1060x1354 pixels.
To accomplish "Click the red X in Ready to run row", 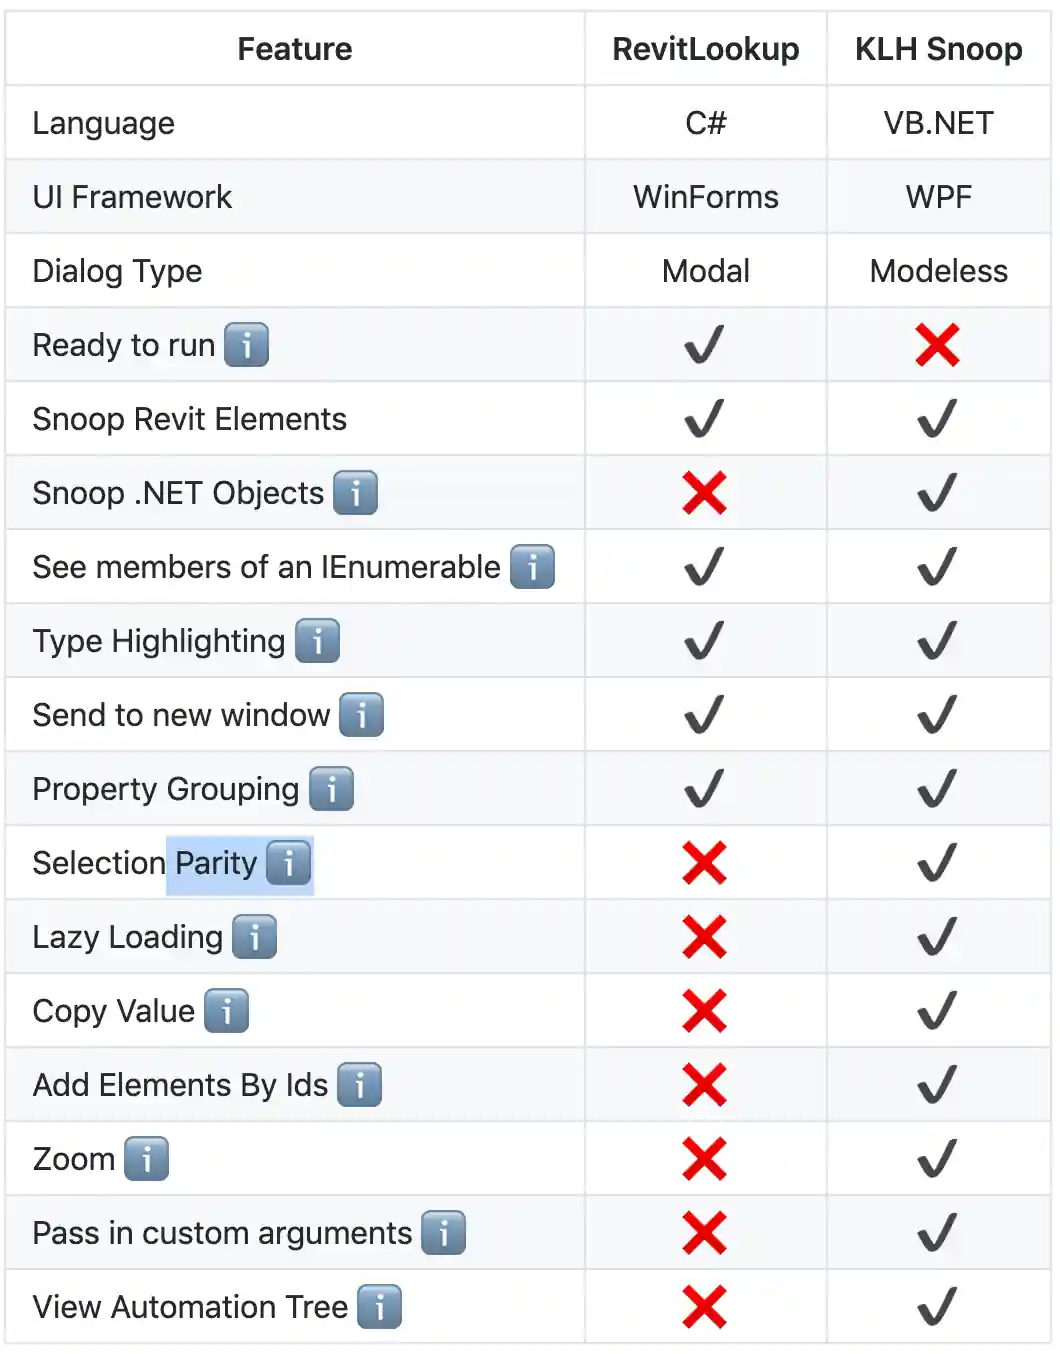I will point(937,345).
